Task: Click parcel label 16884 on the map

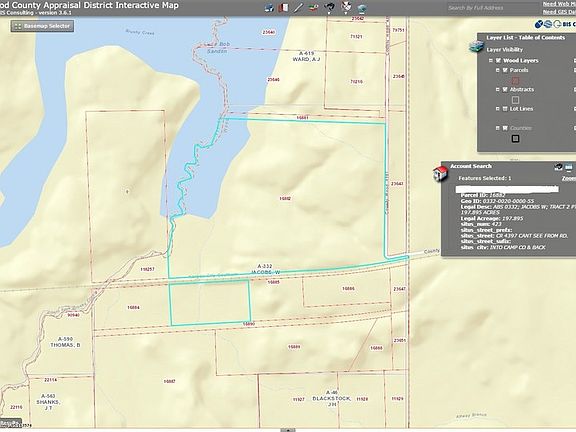Action: (x=133, y=307)
